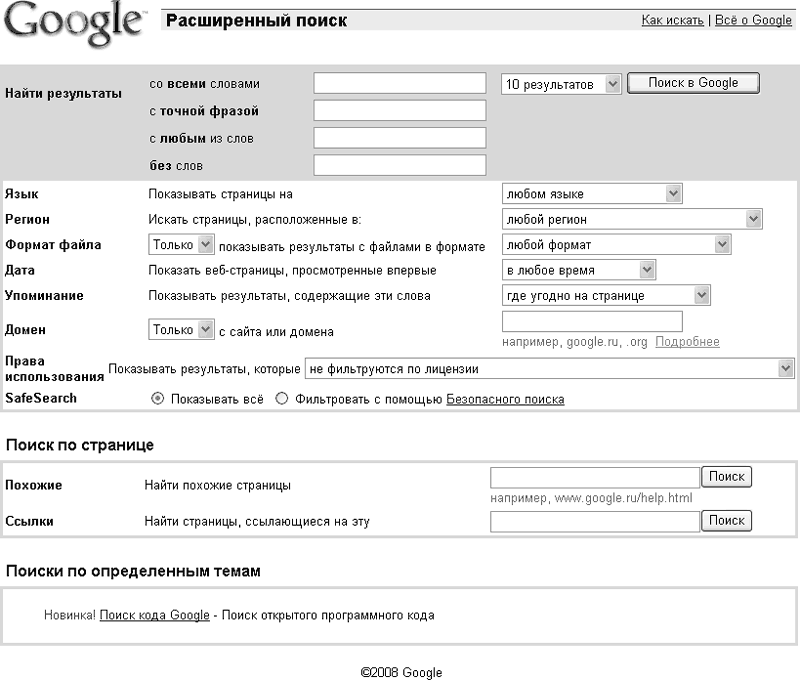
Task: Select the 'Показывать всё' SafeSearch radio button
Action: point(157,399)
